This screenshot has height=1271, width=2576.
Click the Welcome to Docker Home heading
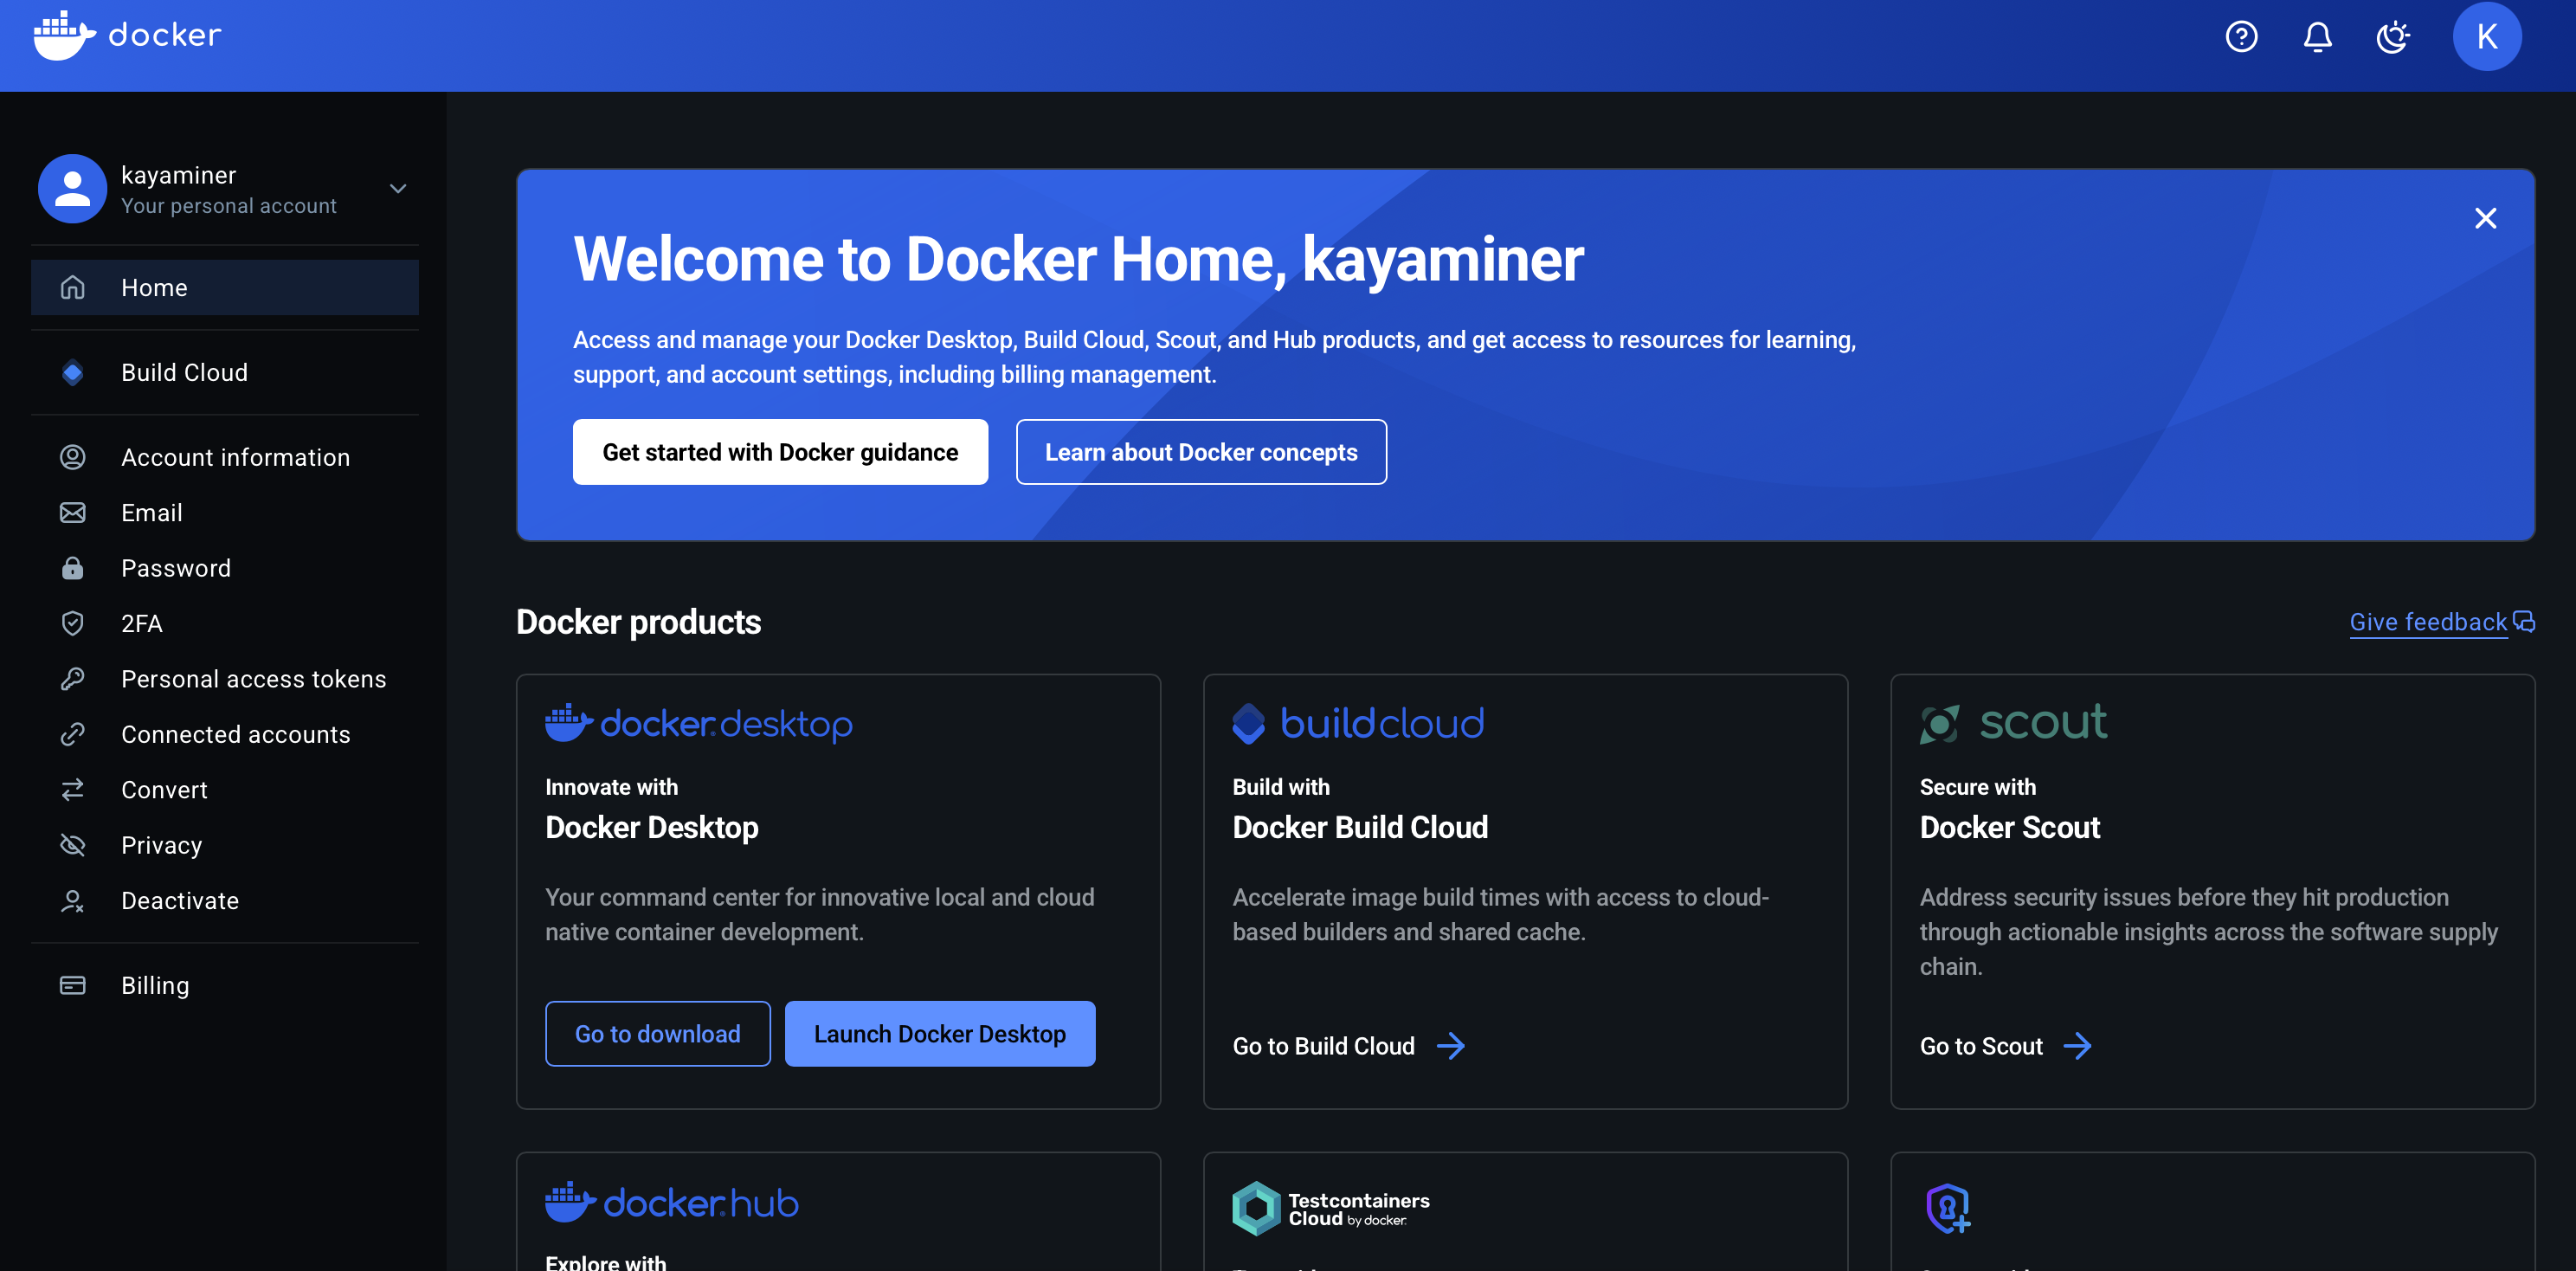pyautogui.click(x=1078, y=259)
